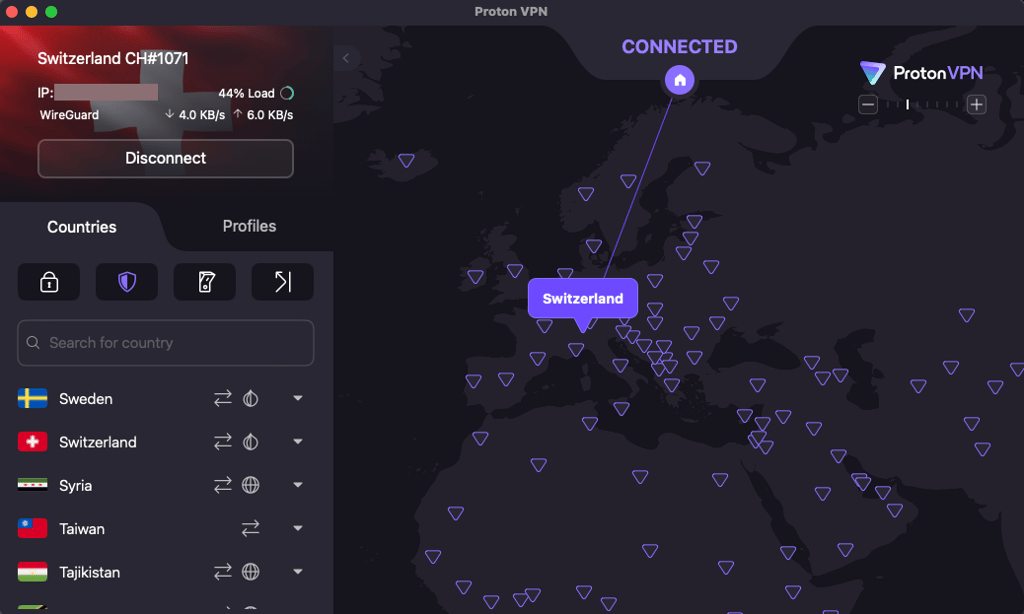Switch to the Countries tab
This screenshot has height=614, width=1024.
(82, 227)
